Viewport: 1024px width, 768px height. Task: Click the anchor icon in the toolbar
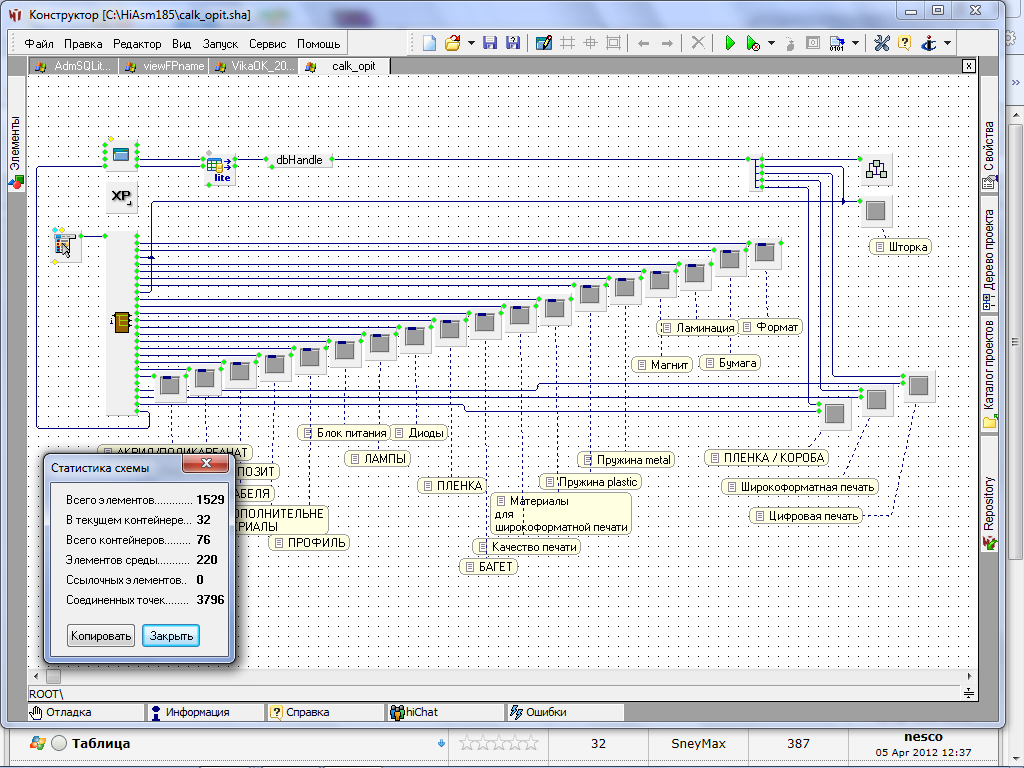tap(928, 43)
